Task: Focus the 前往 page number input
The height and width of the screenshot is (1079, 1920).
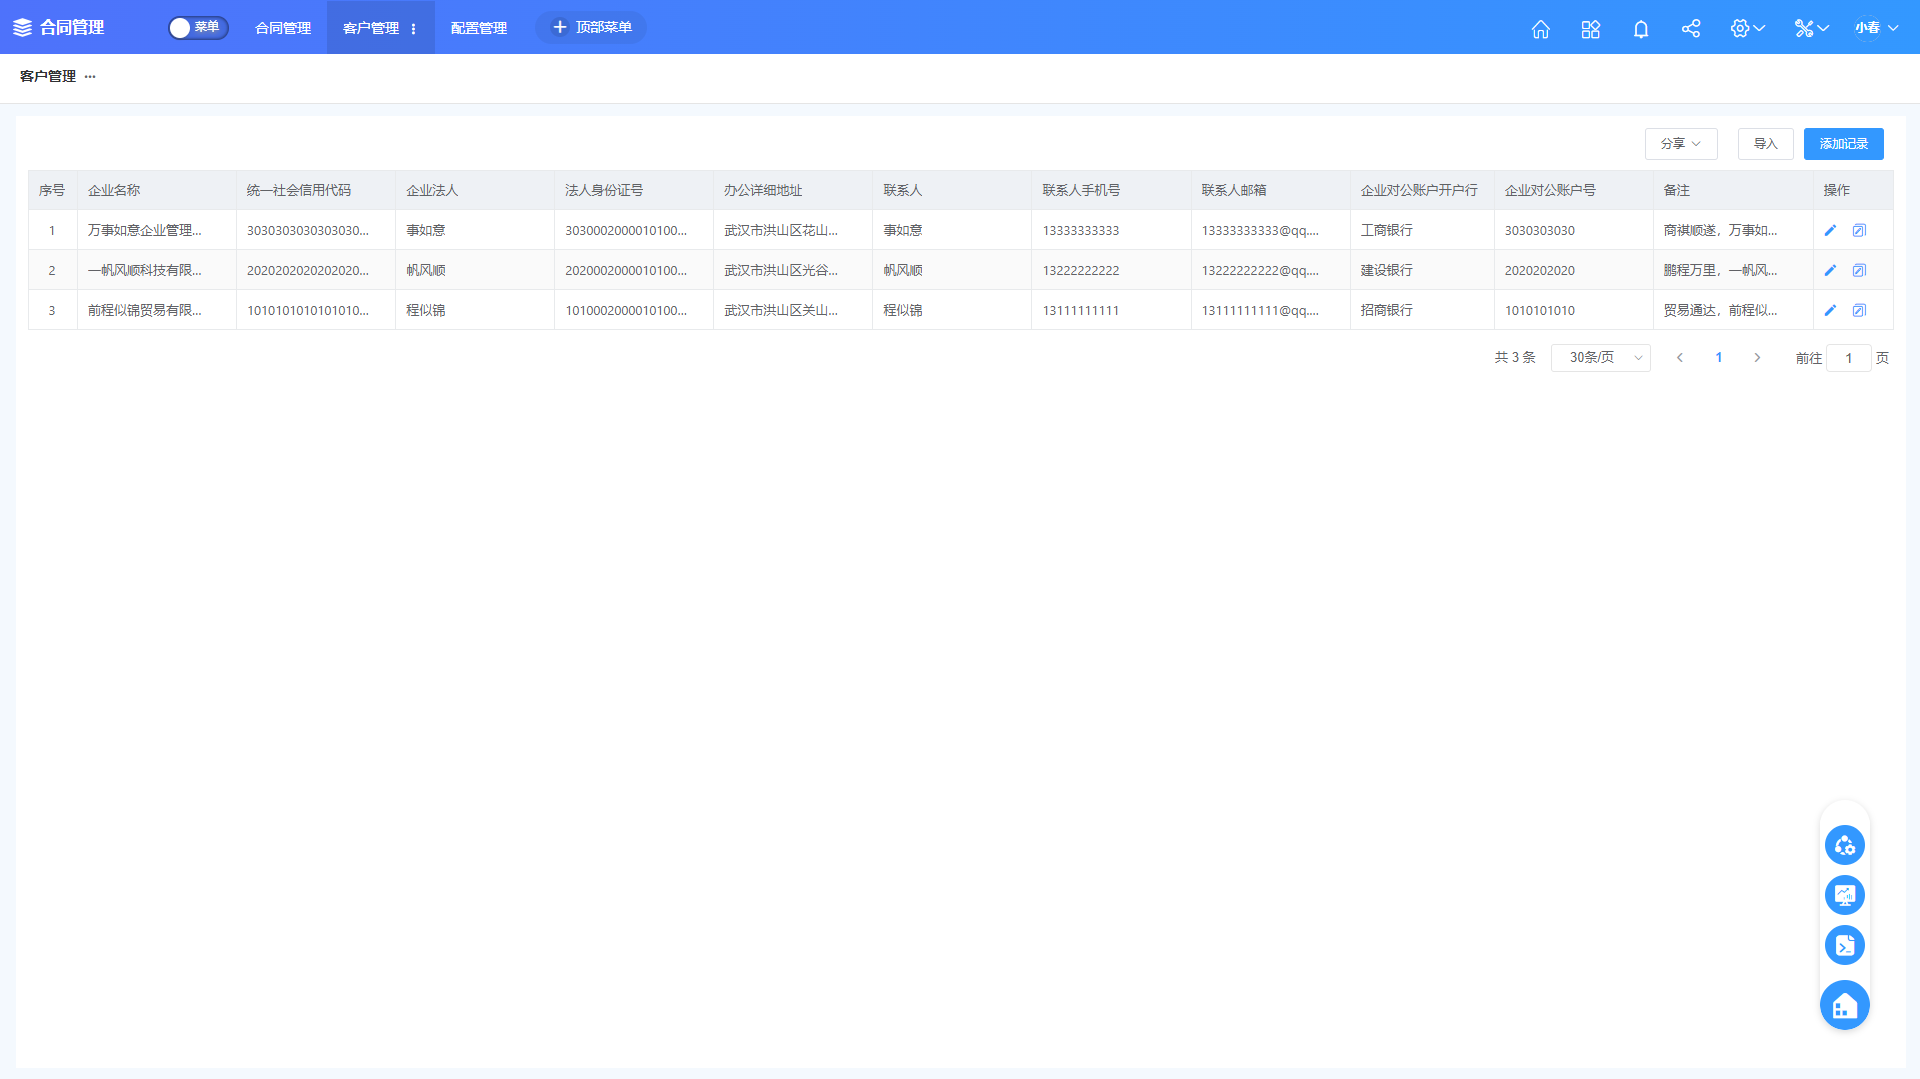Action: (x=1848, y=358)
